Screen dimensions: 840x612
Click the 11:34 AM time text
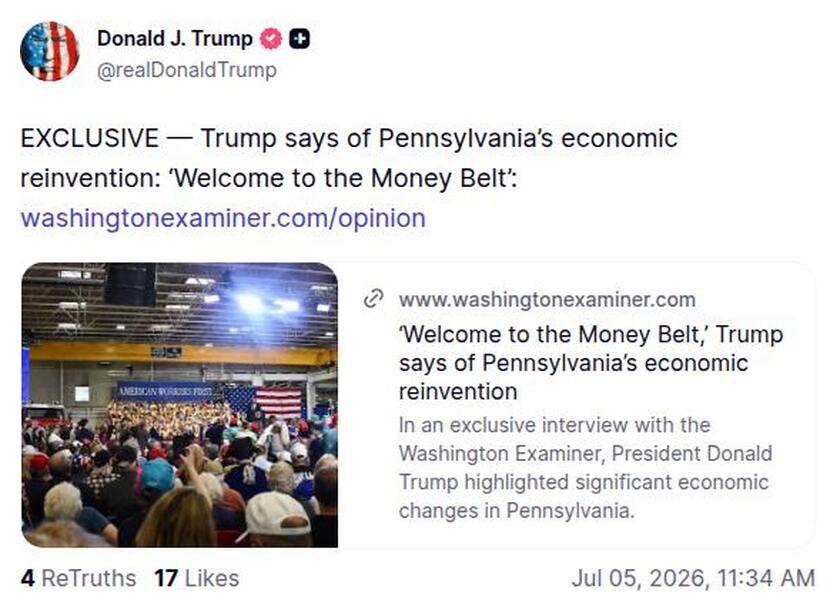[x=766, y=578]
